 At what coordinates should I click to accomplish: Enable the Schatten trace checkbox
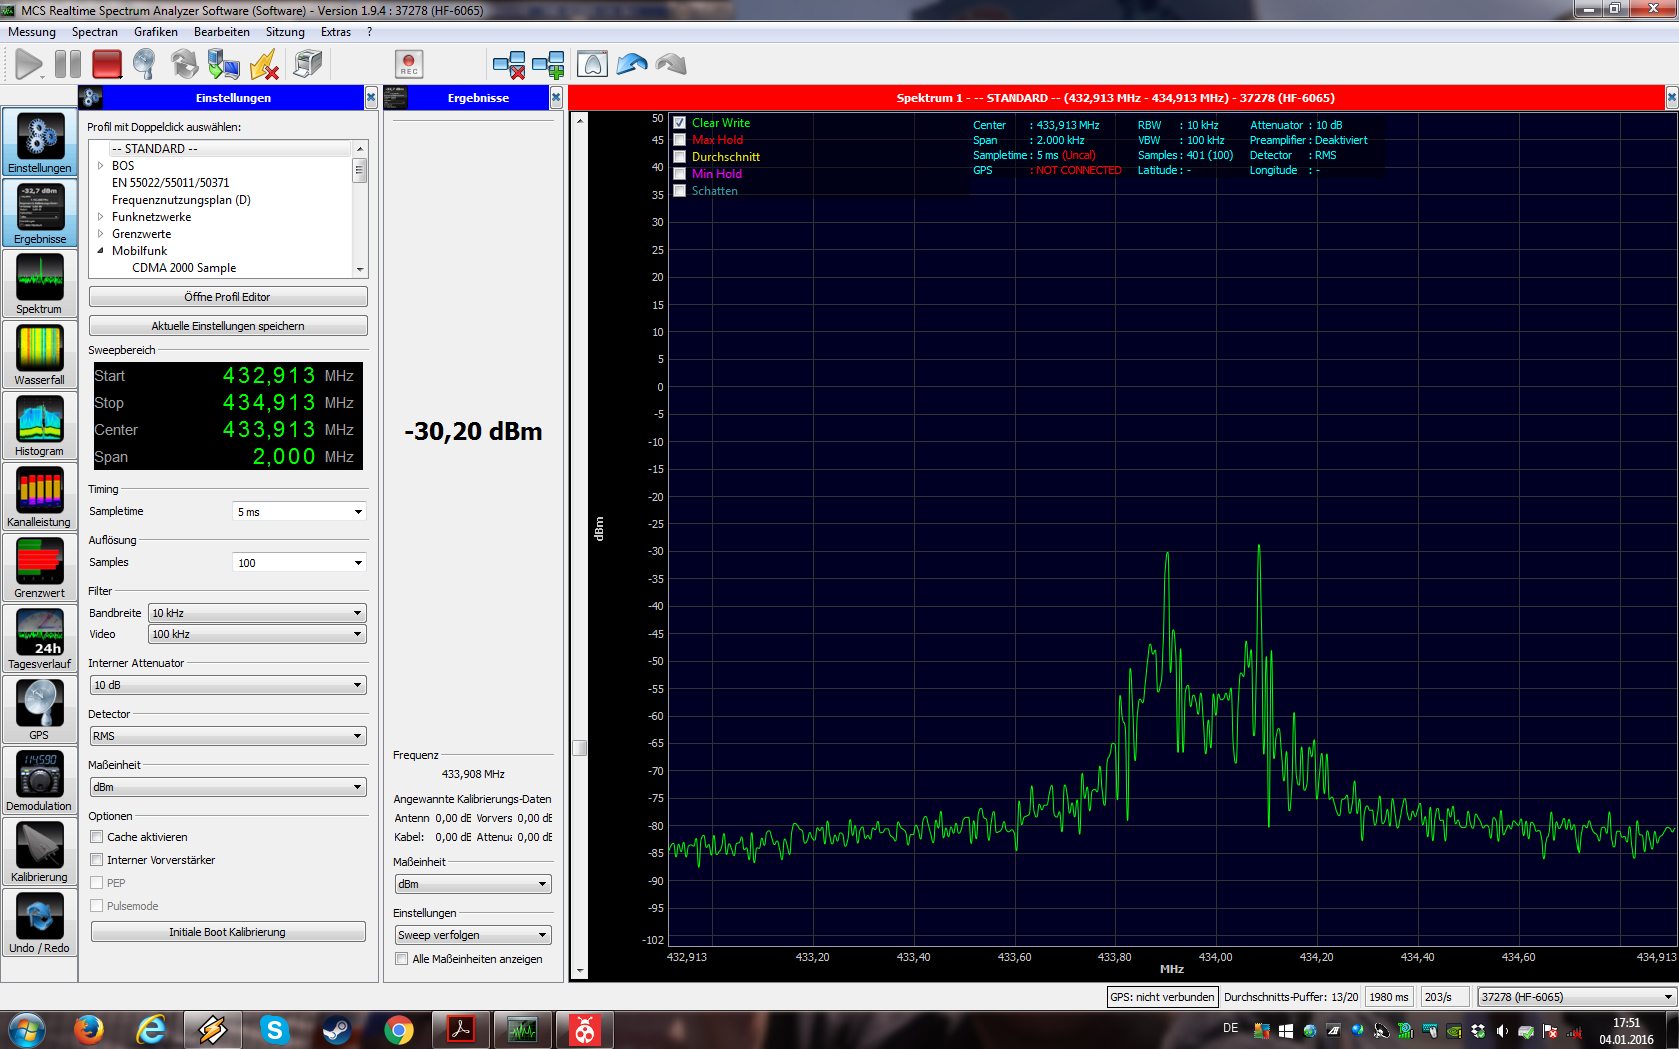pyautogui.click(x=680, y=191)
